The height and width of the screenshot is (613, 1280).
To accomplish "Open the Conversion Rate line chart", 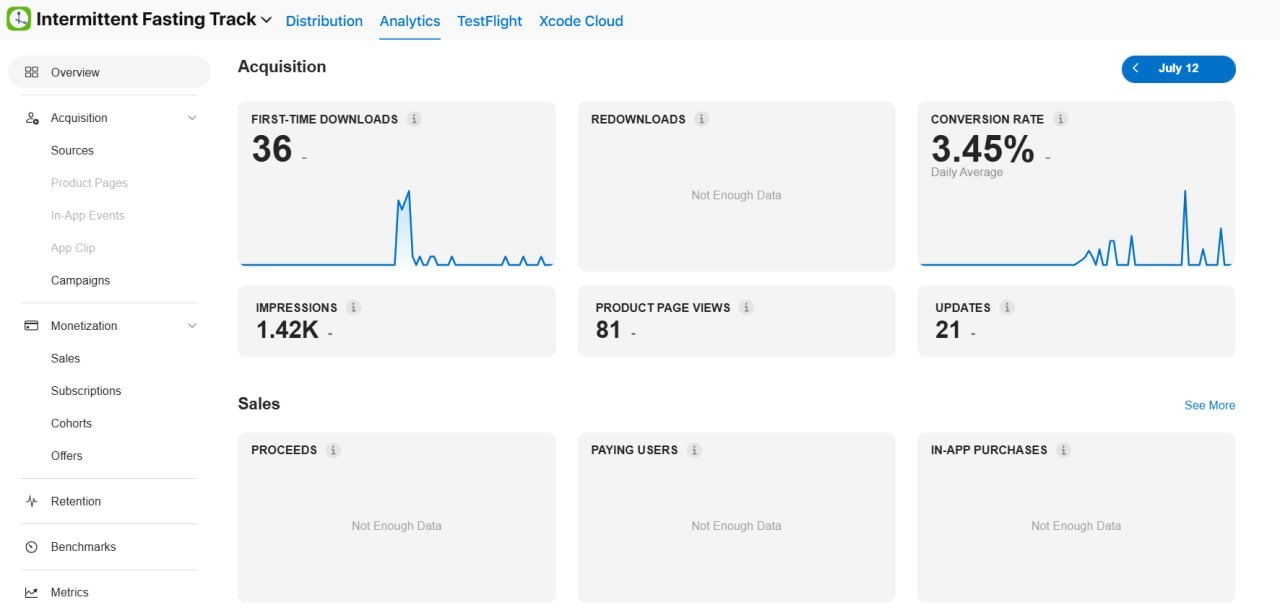I will click(x=1076, y=228).
